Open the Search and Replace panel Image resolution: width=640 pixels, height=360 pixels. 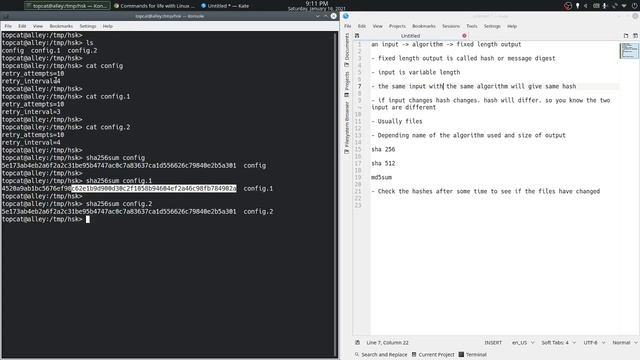[x=381, y=355]
